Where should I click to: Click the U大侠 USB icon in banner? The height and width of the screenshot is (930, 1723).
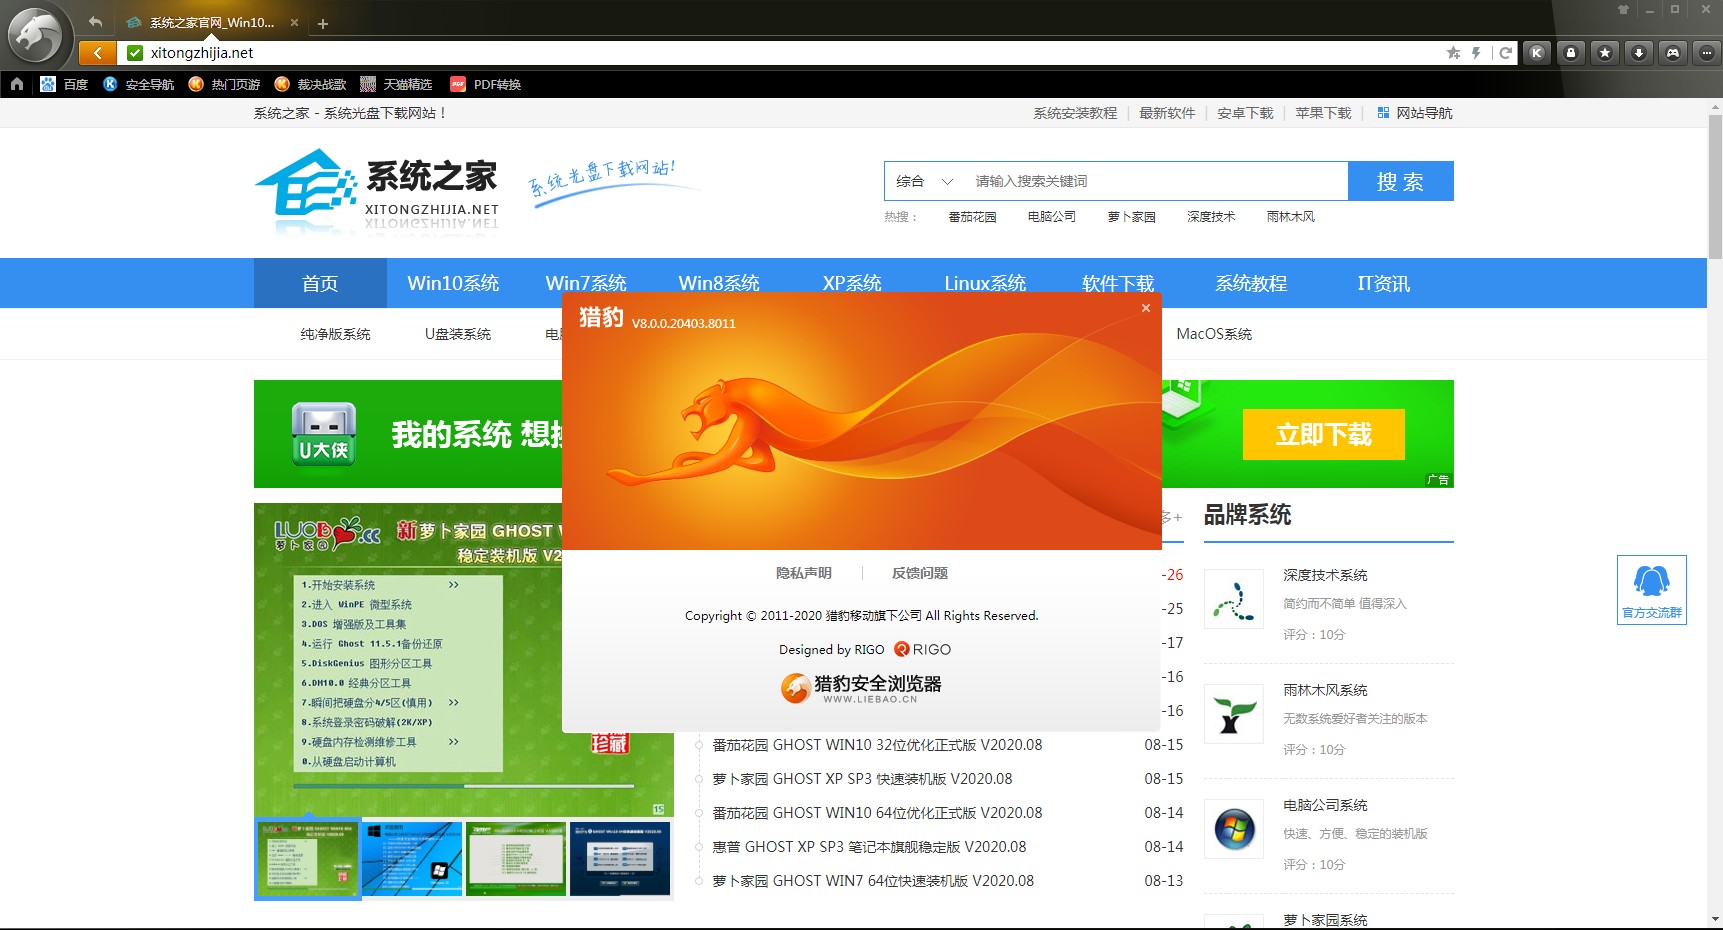click(x=324, y=434)
